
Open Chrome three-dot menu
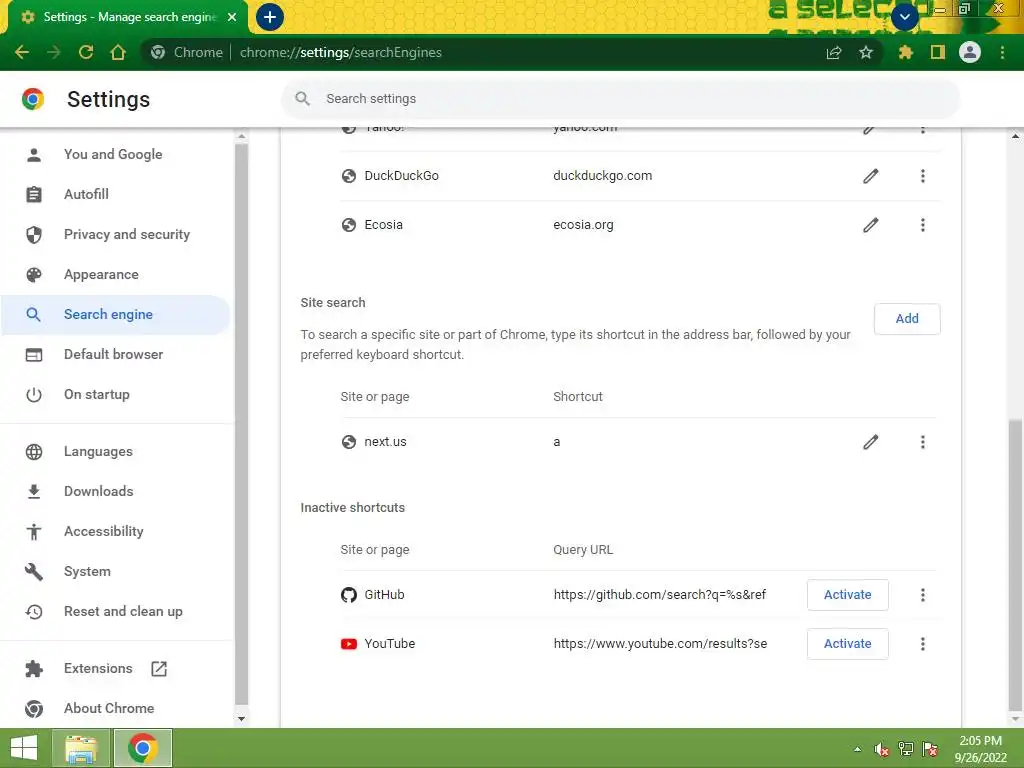[1002, 52]
